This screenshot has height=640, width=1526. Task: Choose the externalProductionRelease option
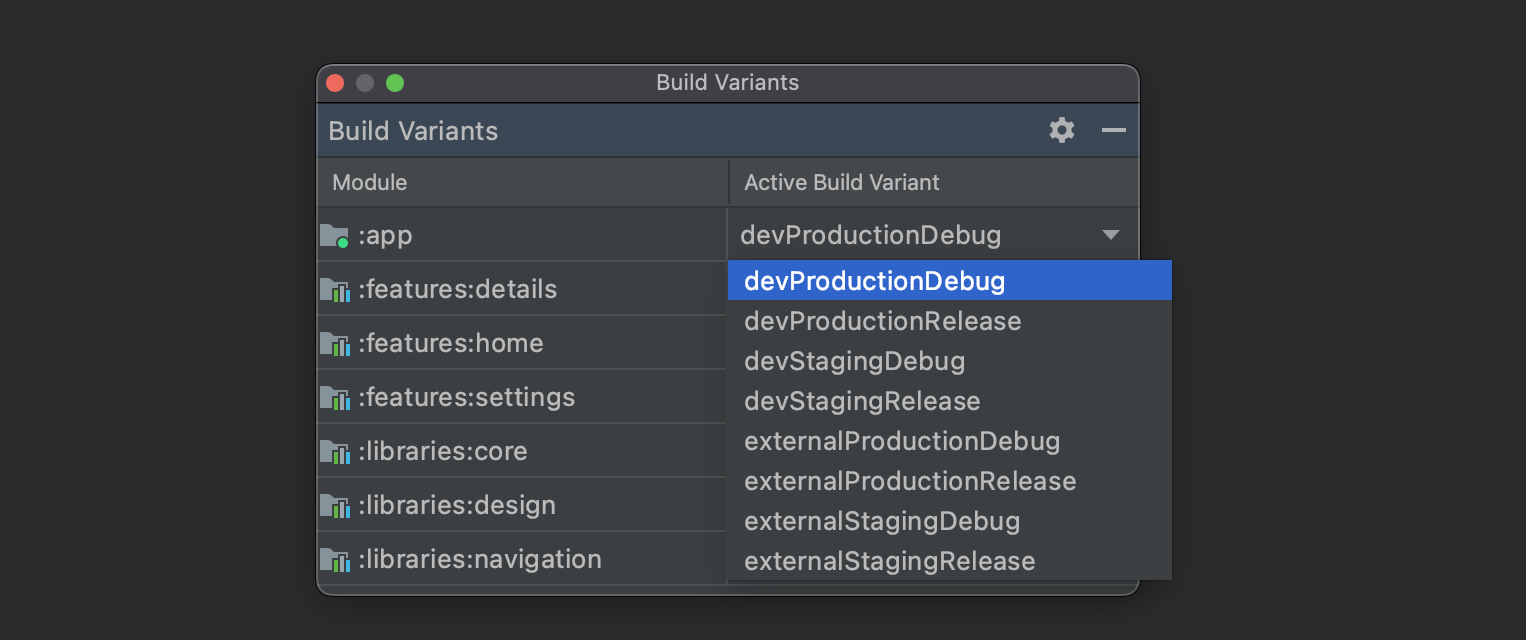[910, 481]
